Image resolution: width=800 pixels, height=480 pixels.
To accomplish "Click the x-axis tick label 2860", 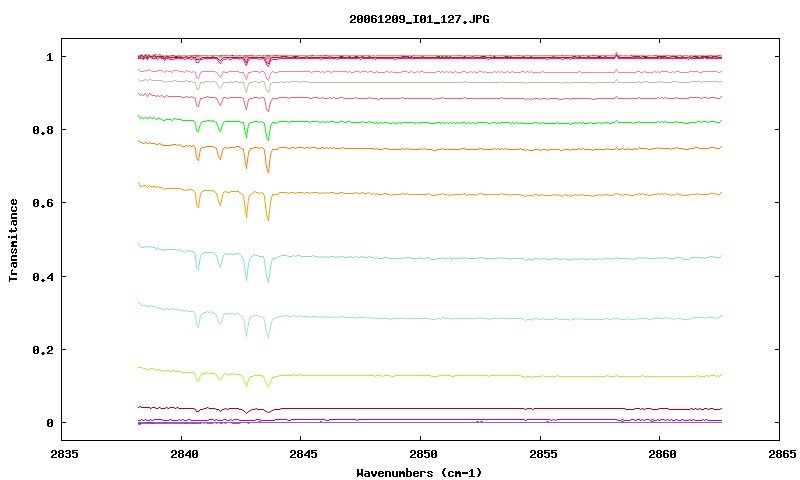I will (x=662, y=454).
